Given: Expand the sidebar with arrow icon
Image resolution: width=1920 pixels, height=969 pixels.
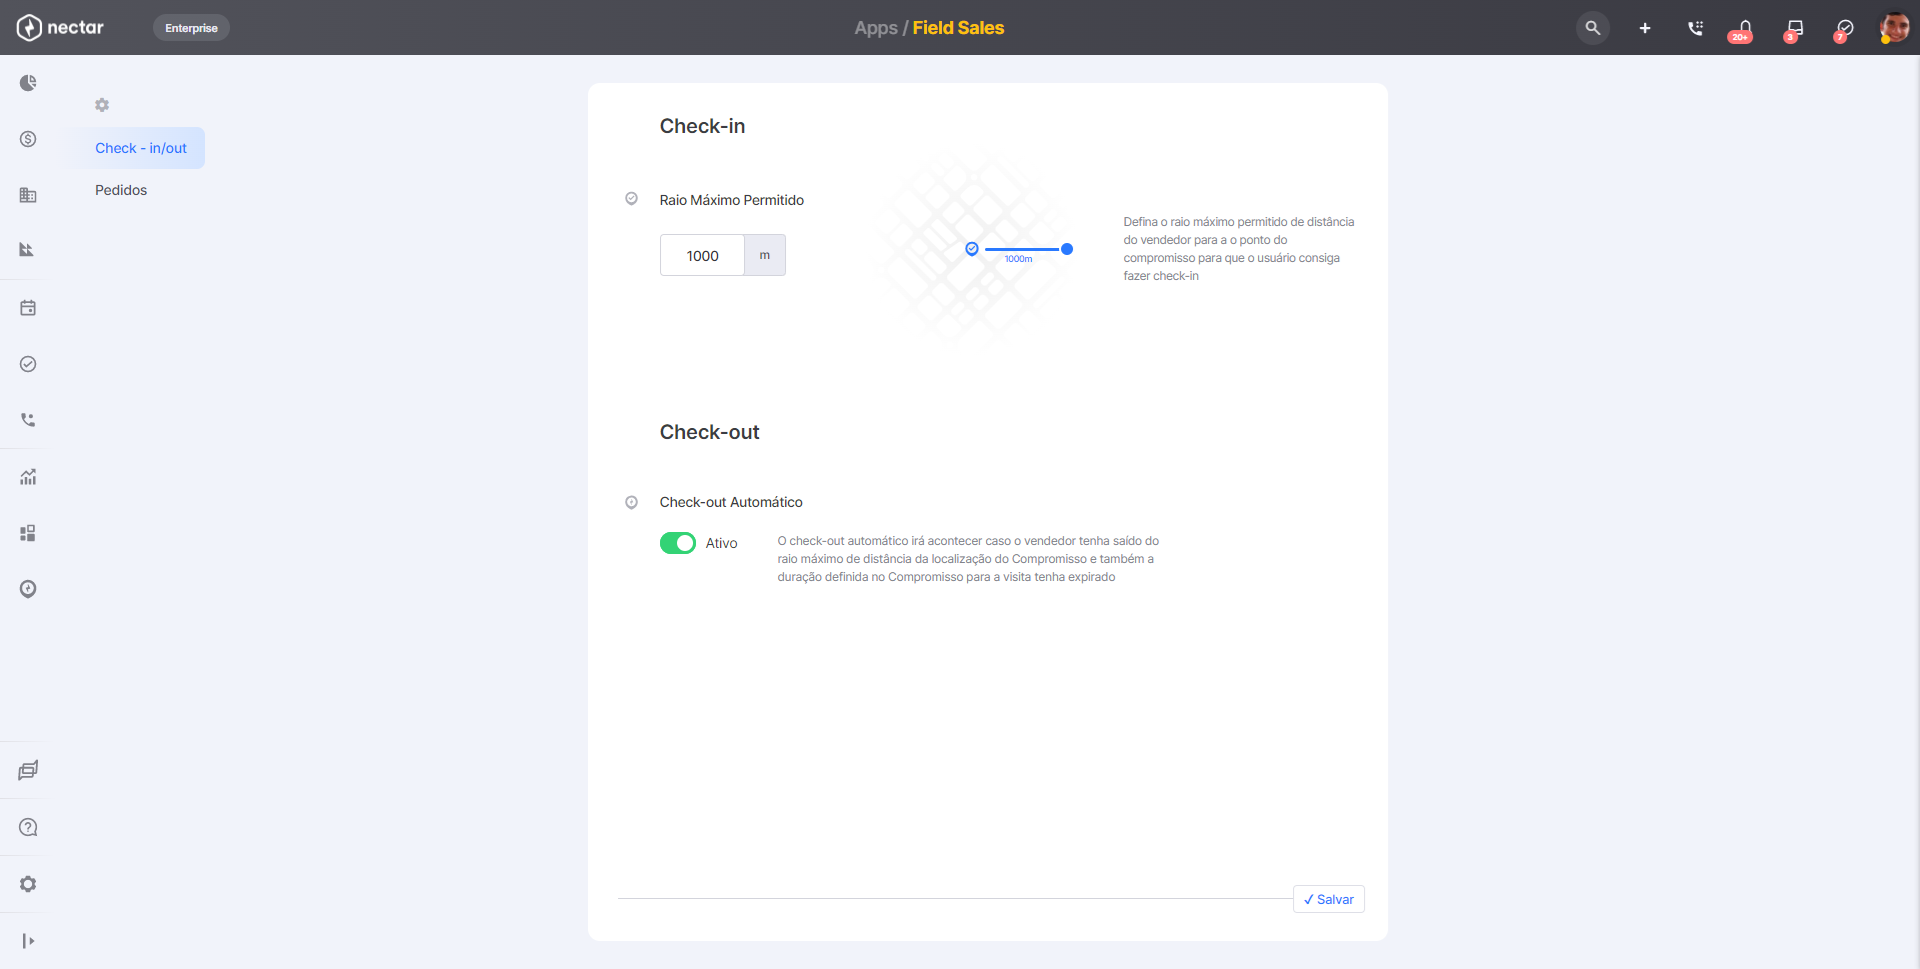Looking at the screenshot, I should [28, 941].
